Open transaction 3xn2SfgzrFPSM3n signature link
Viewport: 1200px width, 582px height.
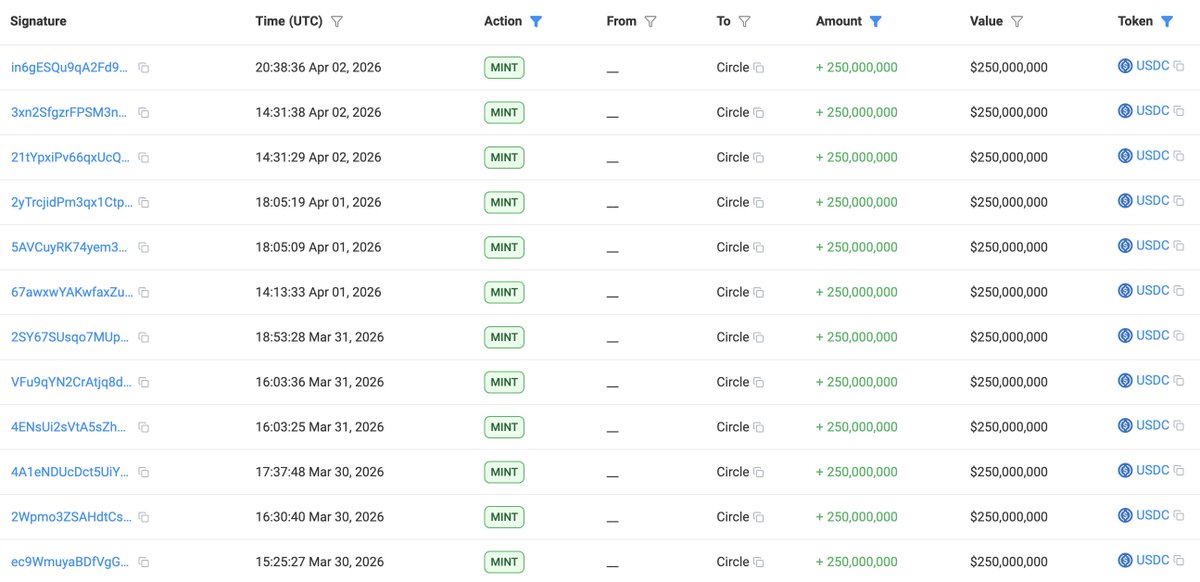[x=69, y=113]
